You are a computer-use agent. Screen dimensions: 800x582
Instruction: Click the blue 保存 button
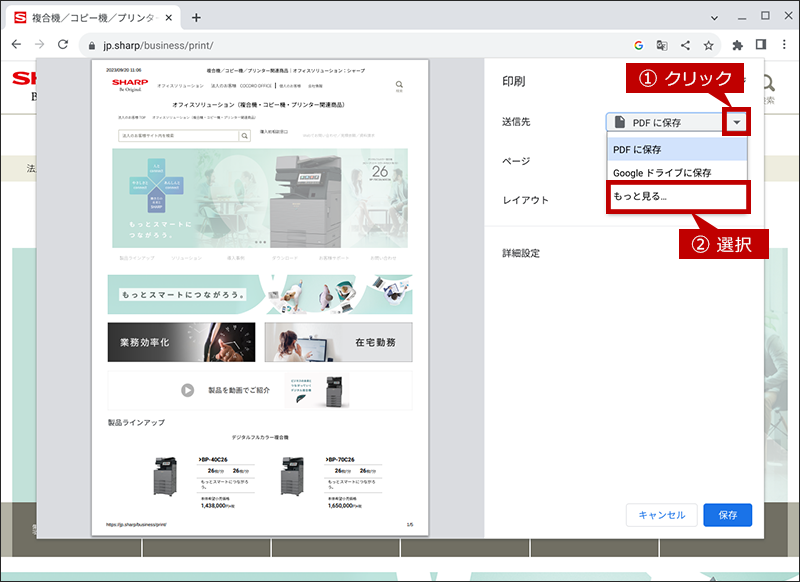click(728, 515)
